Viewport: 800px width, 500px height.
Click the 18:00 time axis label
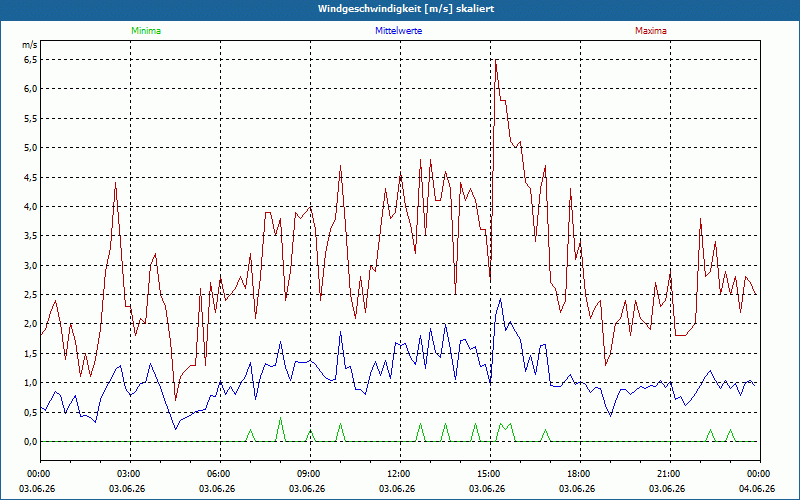click(x=580, y=474)
